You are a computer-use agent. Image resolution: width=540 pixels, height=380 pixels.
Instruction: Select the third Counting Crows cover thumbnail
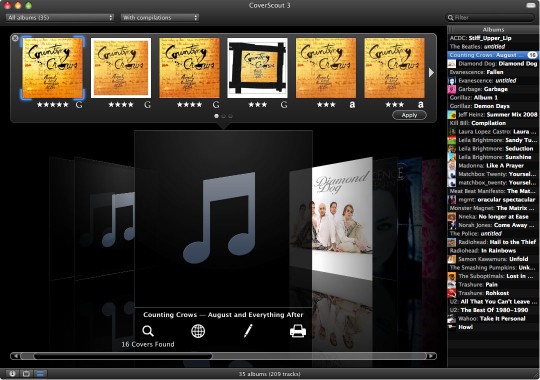coord(189,68)
